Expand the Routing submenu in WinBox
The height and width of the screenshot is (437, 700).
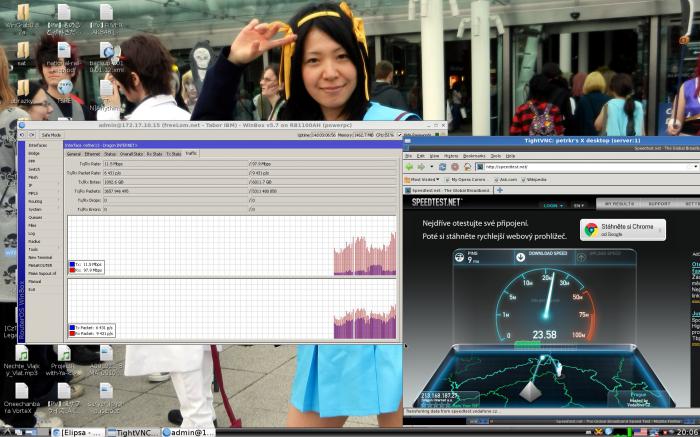(x=35, y=202)
